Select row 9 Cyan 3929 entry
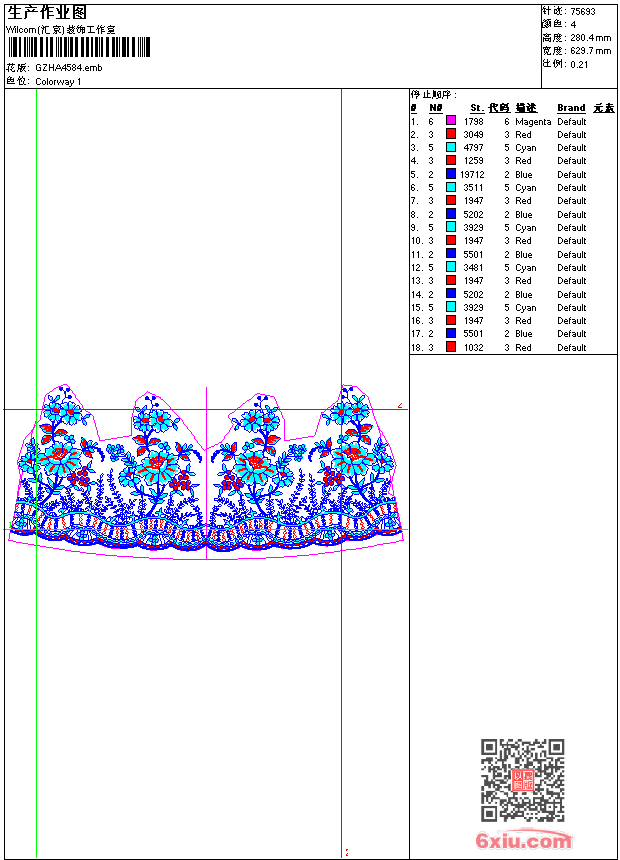This screenshot has height=860, width=620. [x=499, y=228]
